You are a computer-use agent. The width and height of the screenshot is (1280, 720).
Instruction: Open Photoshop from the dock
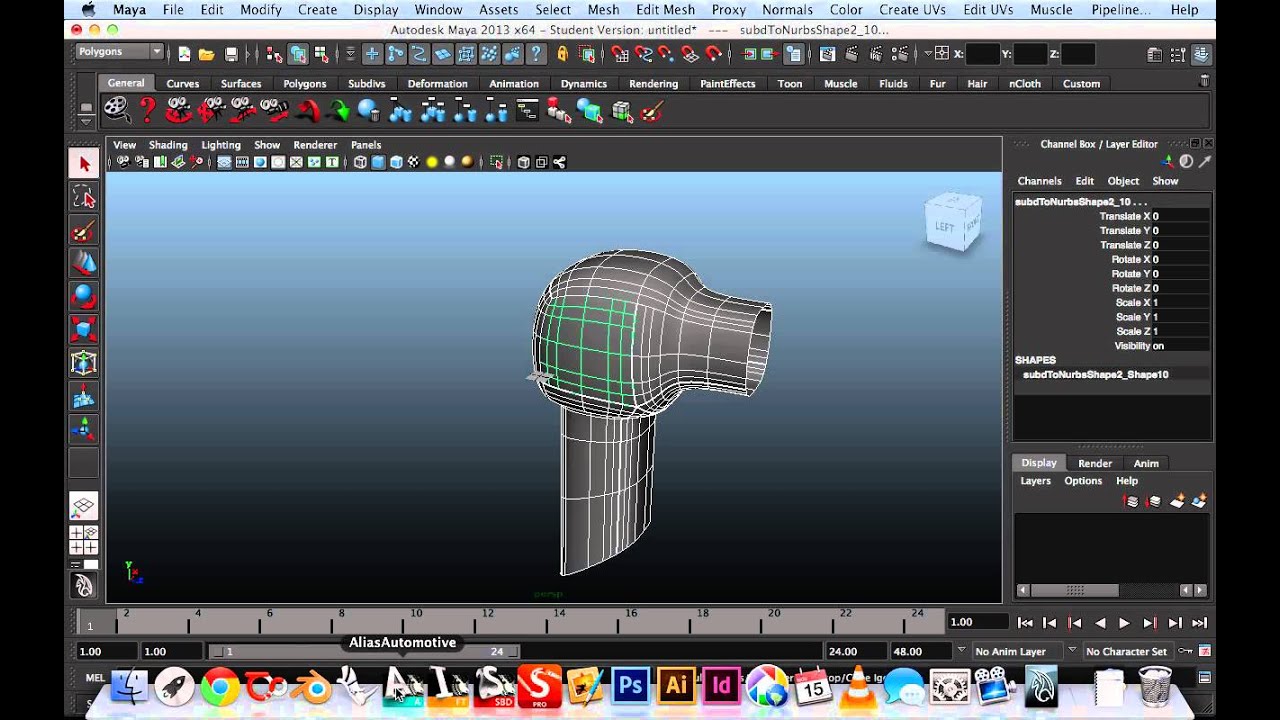click(x=630, y=686)
